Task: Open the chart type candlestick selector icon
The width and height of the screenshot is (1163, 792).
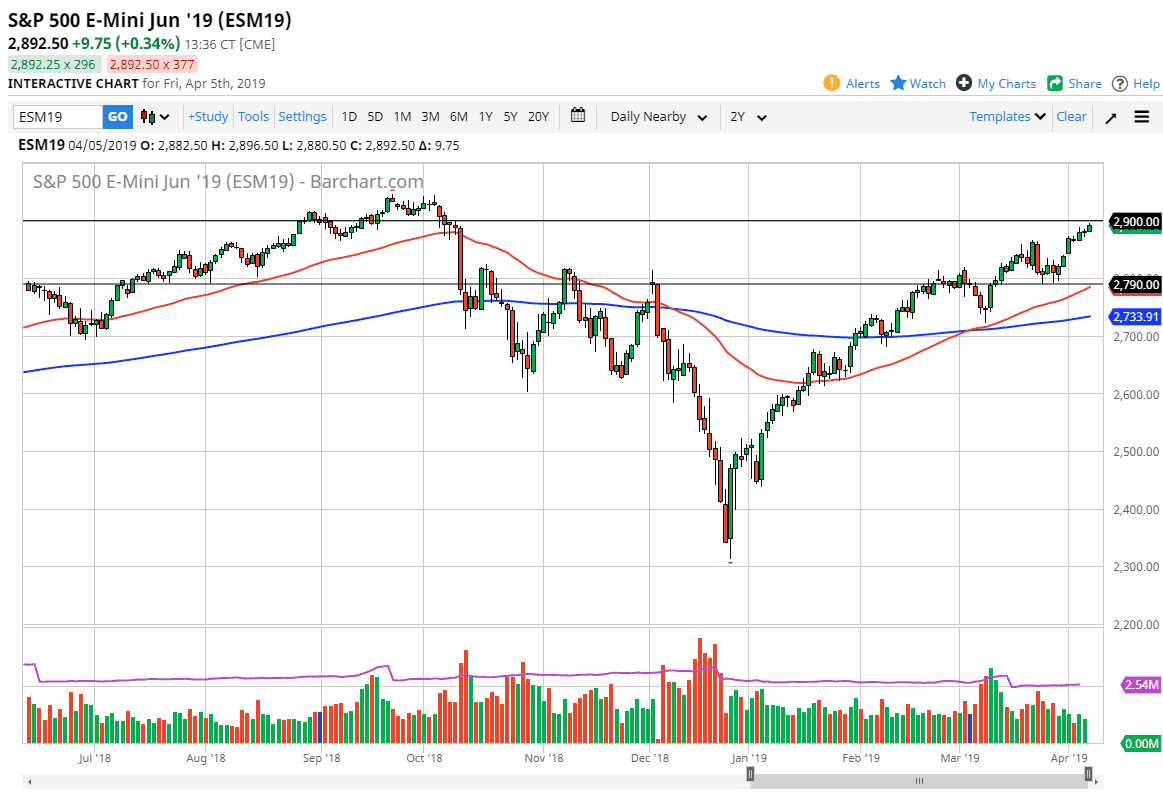Action: (148, 117)
